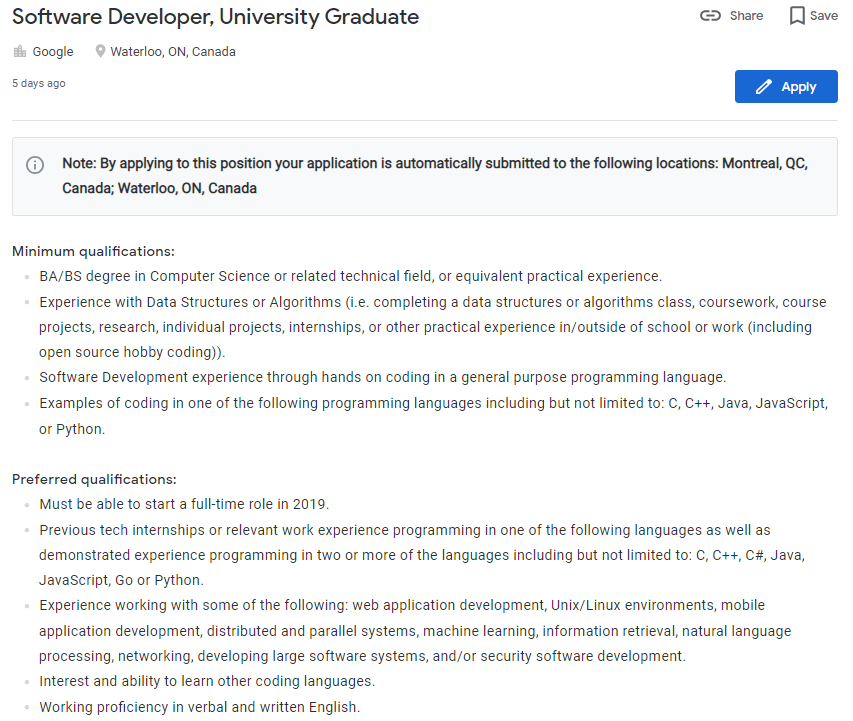Click the Save bookmark icon
Screen dimensions: 853x721
pyautogui.click(x=797, y=16)
